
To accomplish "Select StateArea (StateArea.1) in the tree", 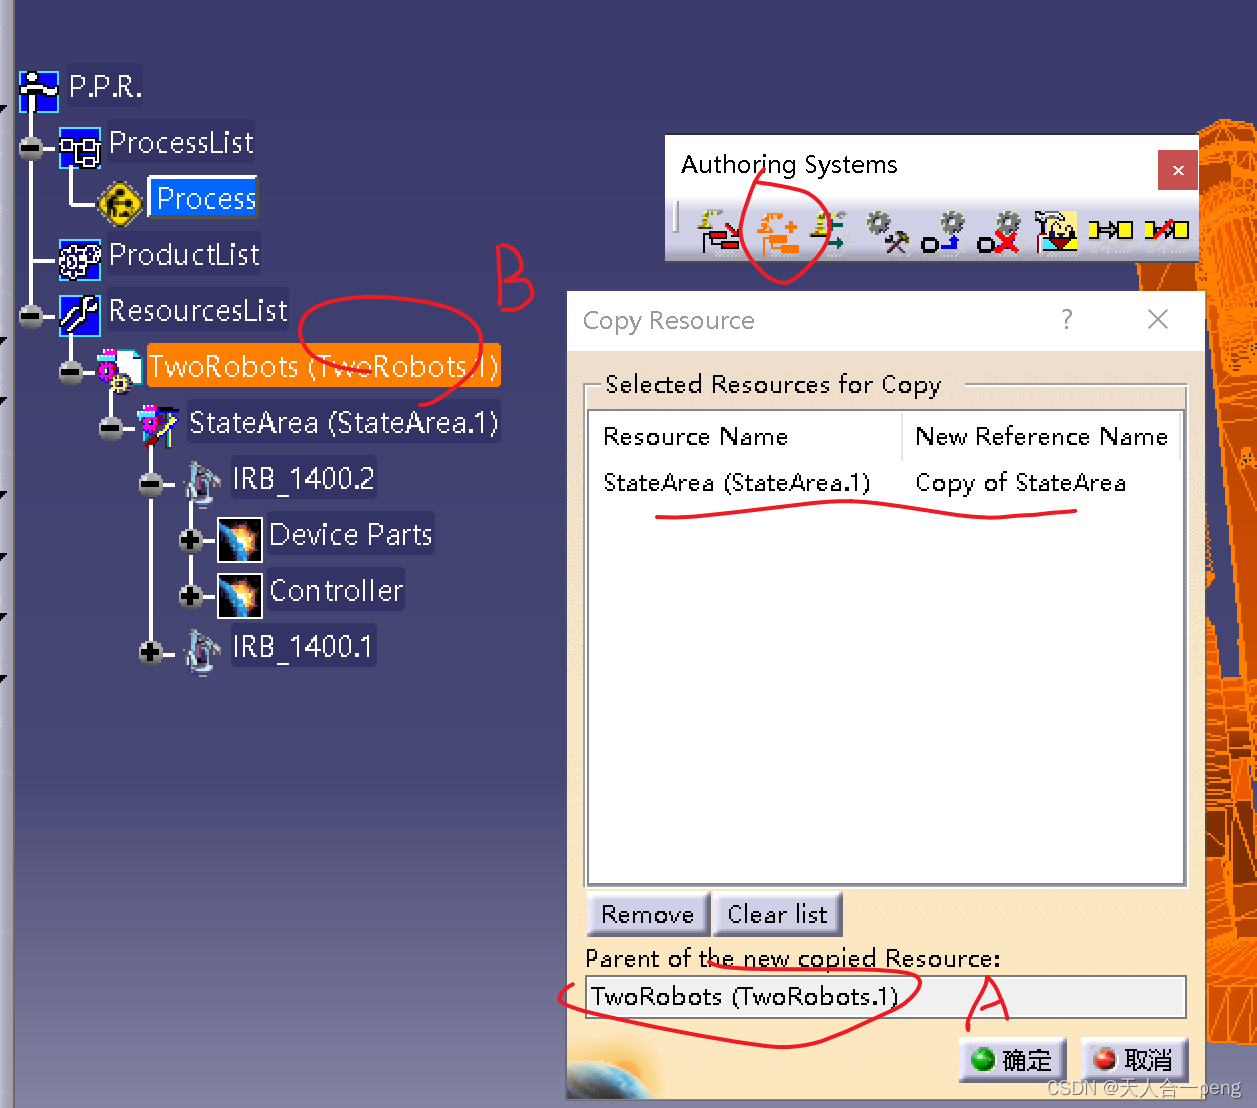I will pos(344,422).
